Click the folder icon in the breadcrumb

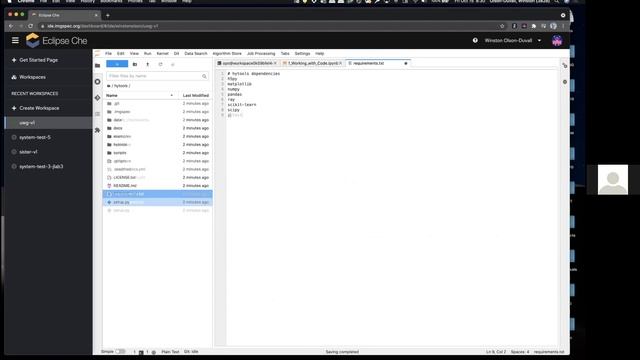(x=109, y=86)
